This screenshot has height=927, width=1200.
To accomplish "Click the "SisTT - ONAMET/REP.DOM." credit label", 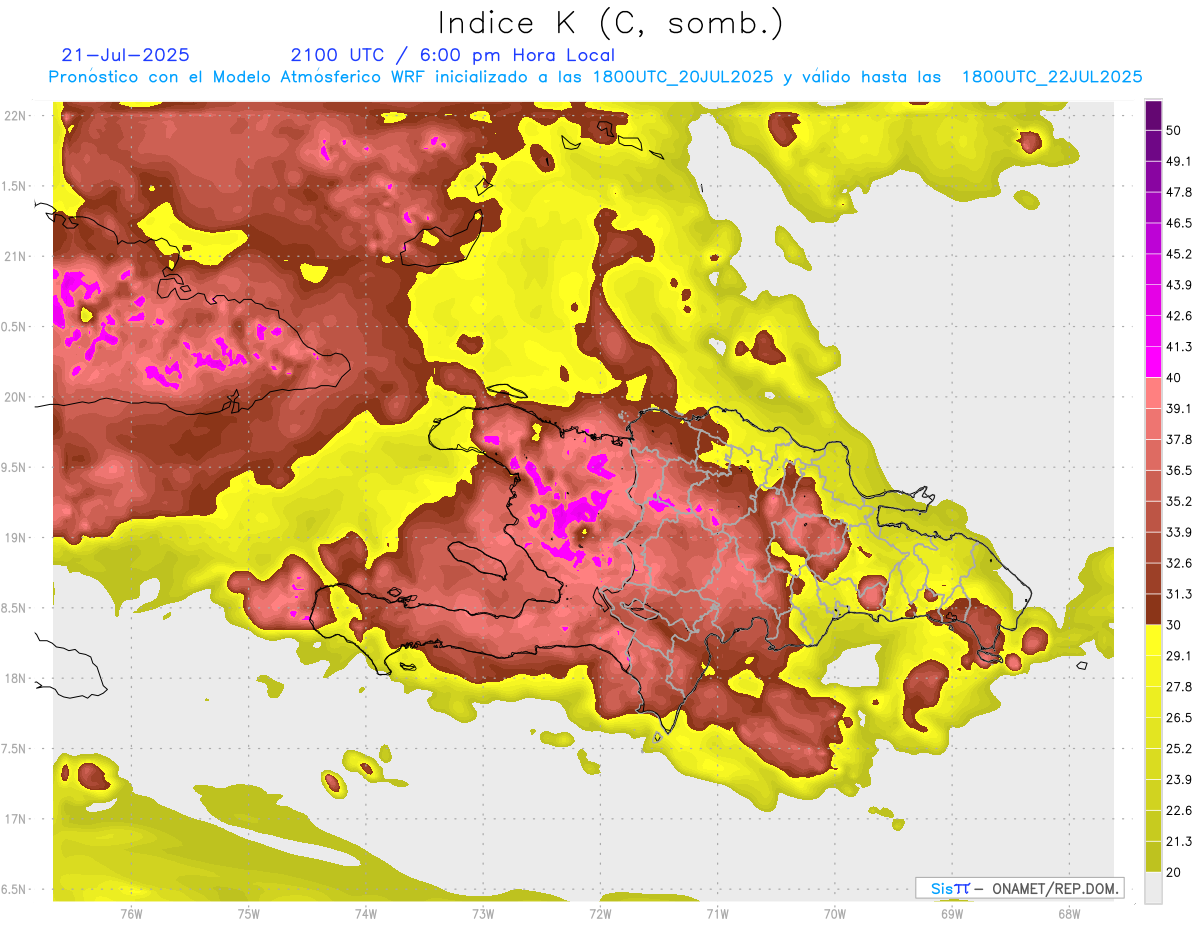I will pyautogui.click(x=1019, y=887).
